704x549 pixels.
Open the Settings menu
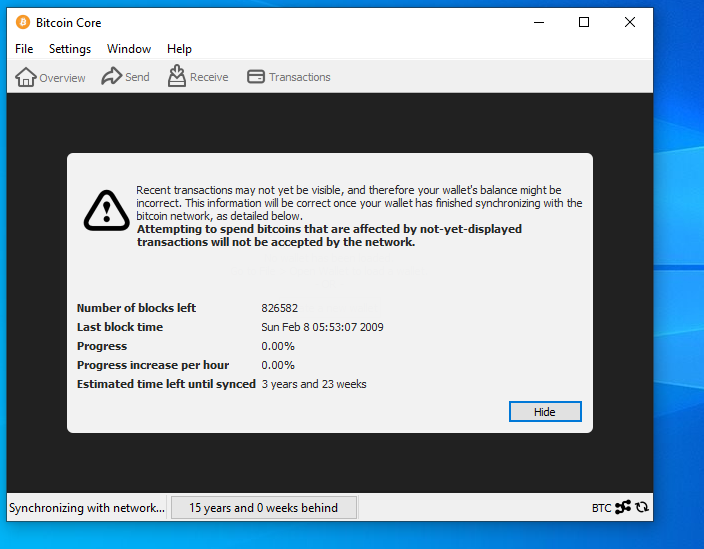point(70,48)
